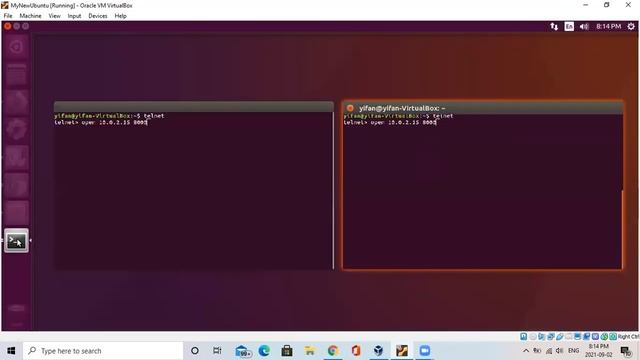Open VirtualBox Manager from the taskbar
The height and width of the screenshot is (360, 640).
pyautogui.click(x=378, y=351)
